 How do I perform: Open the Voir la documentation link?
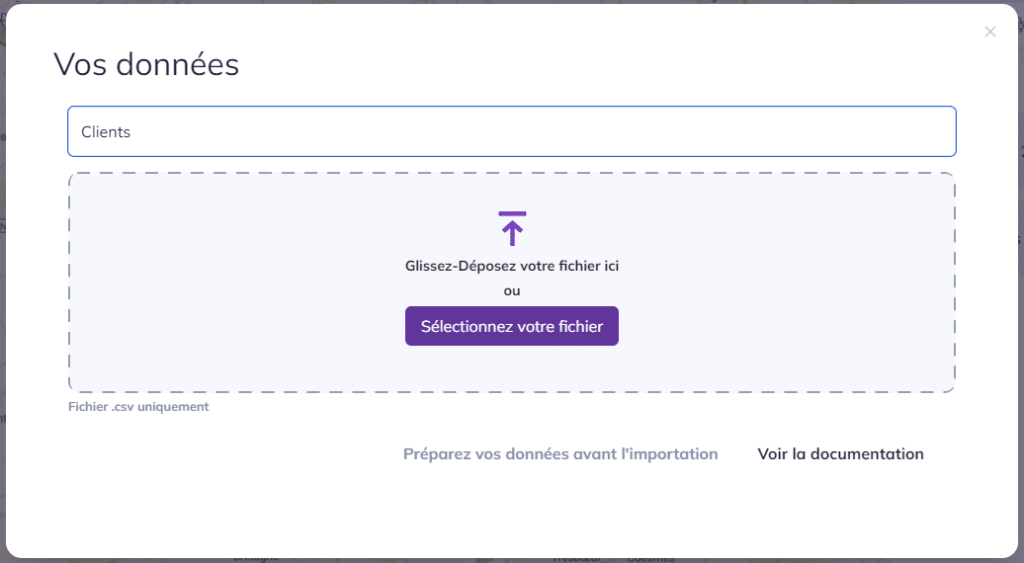point(840,454)
